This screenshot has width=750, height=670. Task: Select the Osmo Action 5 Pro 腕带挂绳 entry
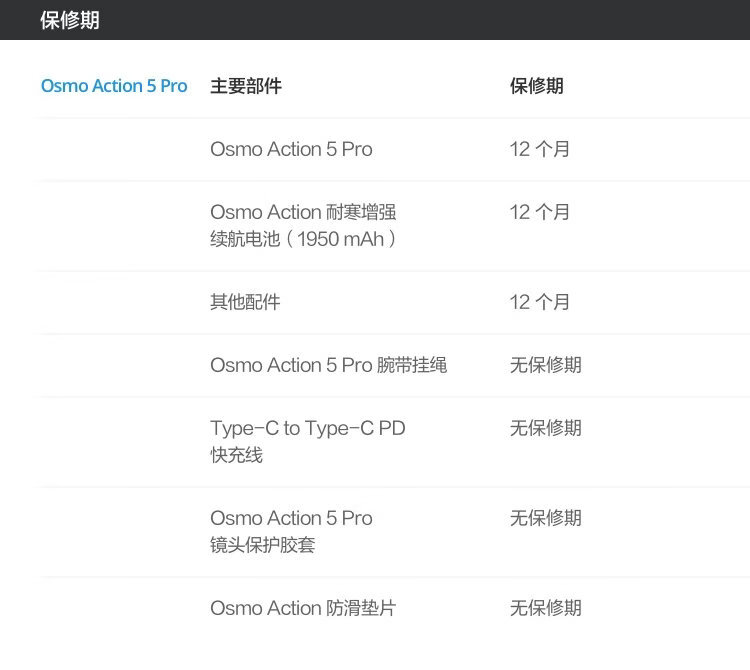(328, 365)
